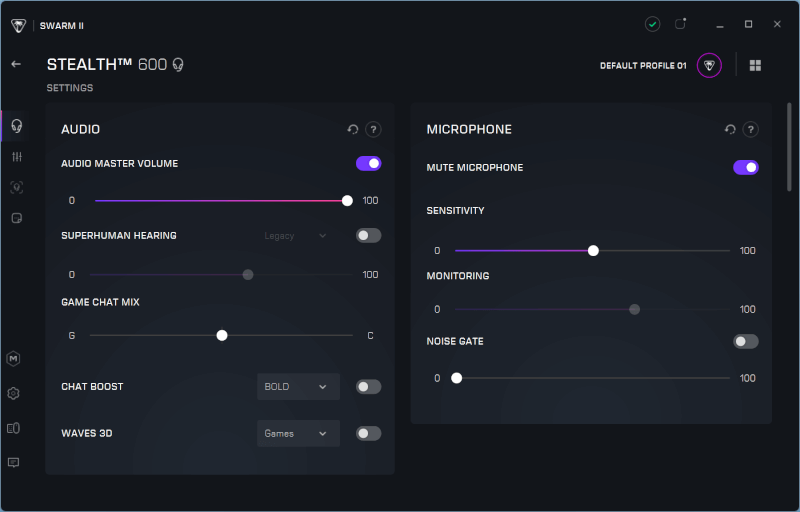The width and height of the screenshot is (800, 512).
Task: Open the equalizer sliders sidebar icon
Action: (17, 157)
